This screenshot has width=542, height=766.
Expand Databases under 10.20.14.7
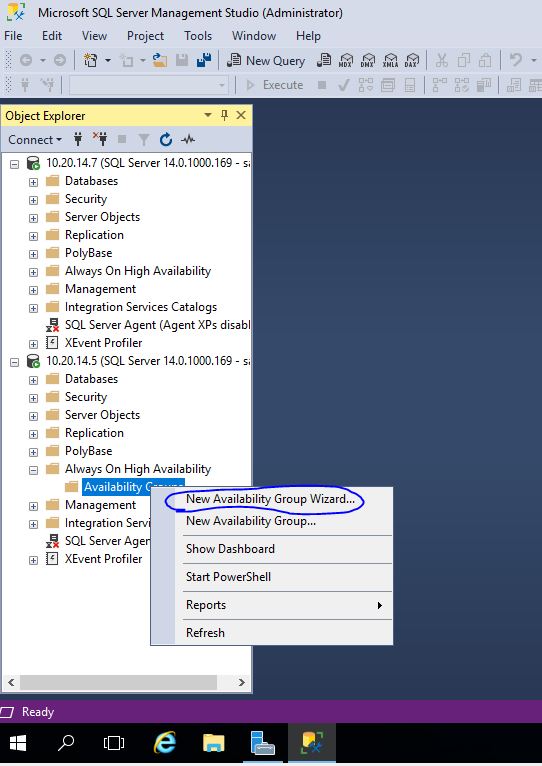33,182
